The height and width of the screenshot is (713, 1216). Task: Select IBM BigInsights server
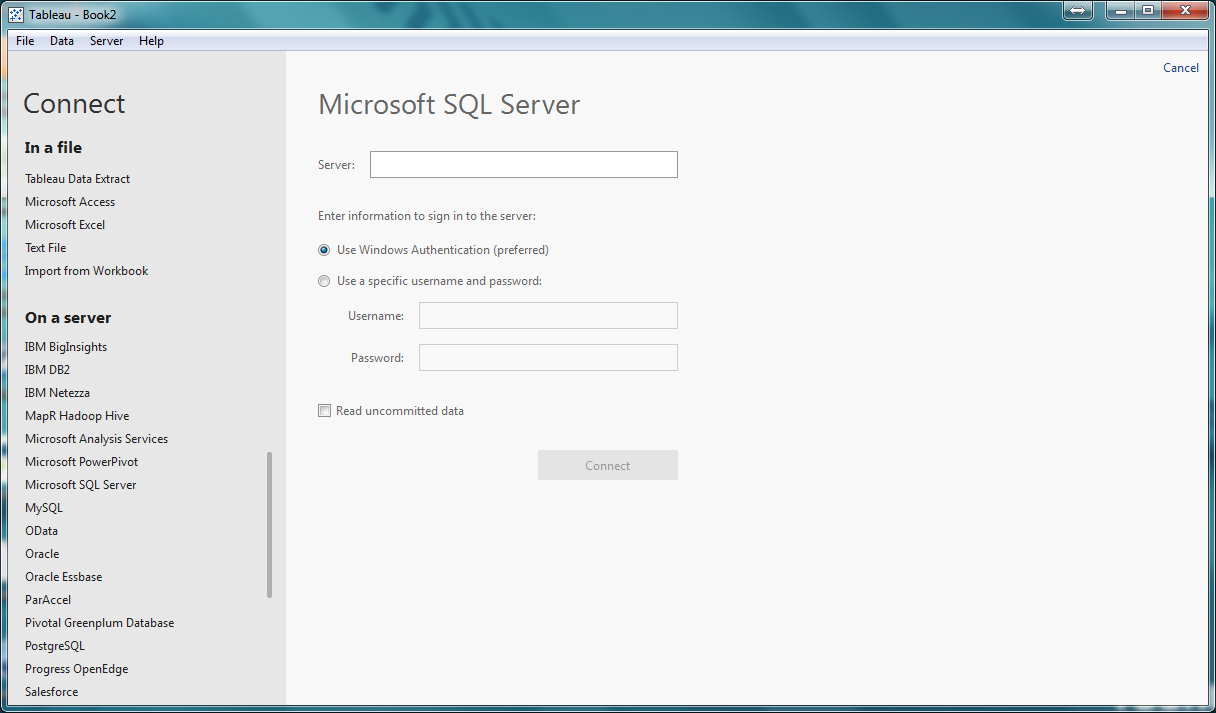click(66, 347)
